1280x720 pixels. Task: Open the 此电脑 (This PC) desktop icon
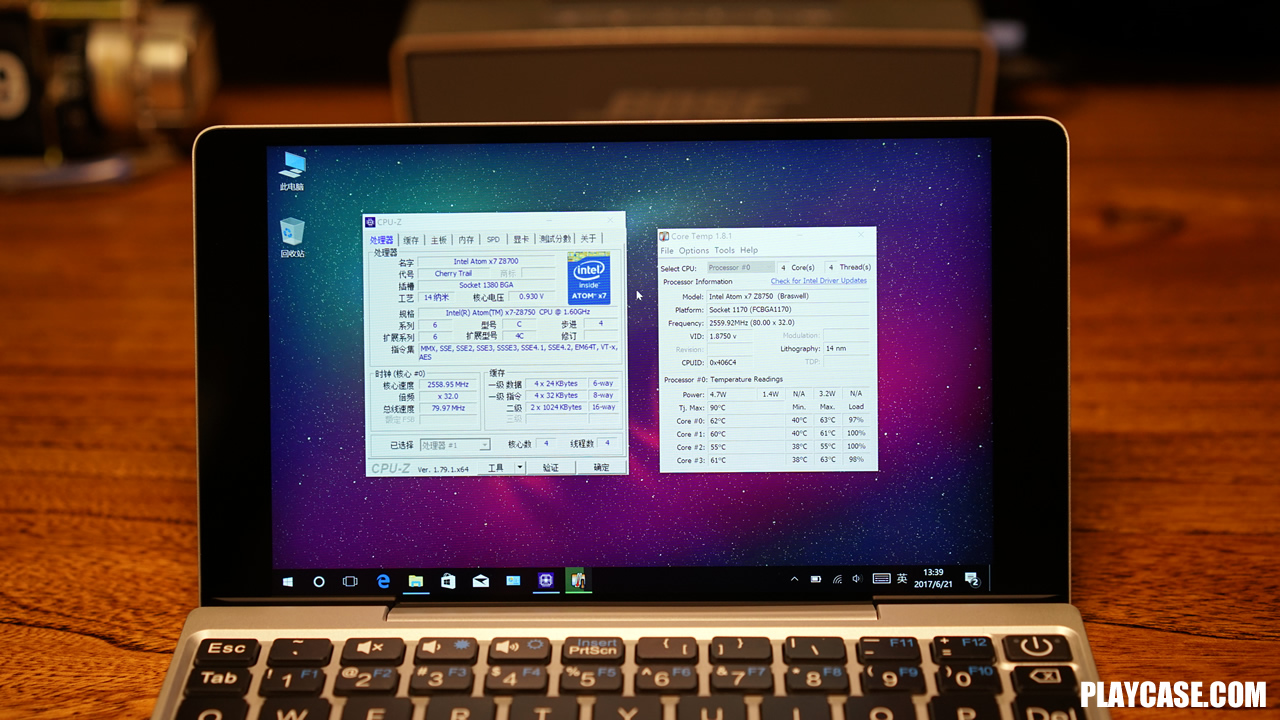coord(292,171)
